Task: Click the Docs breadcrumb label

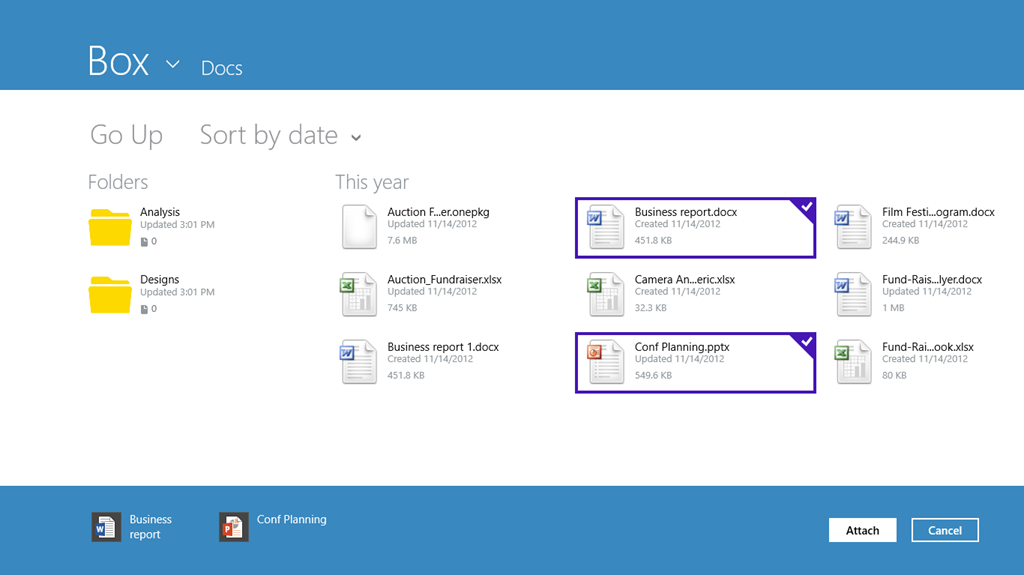Action: [221, 68]
